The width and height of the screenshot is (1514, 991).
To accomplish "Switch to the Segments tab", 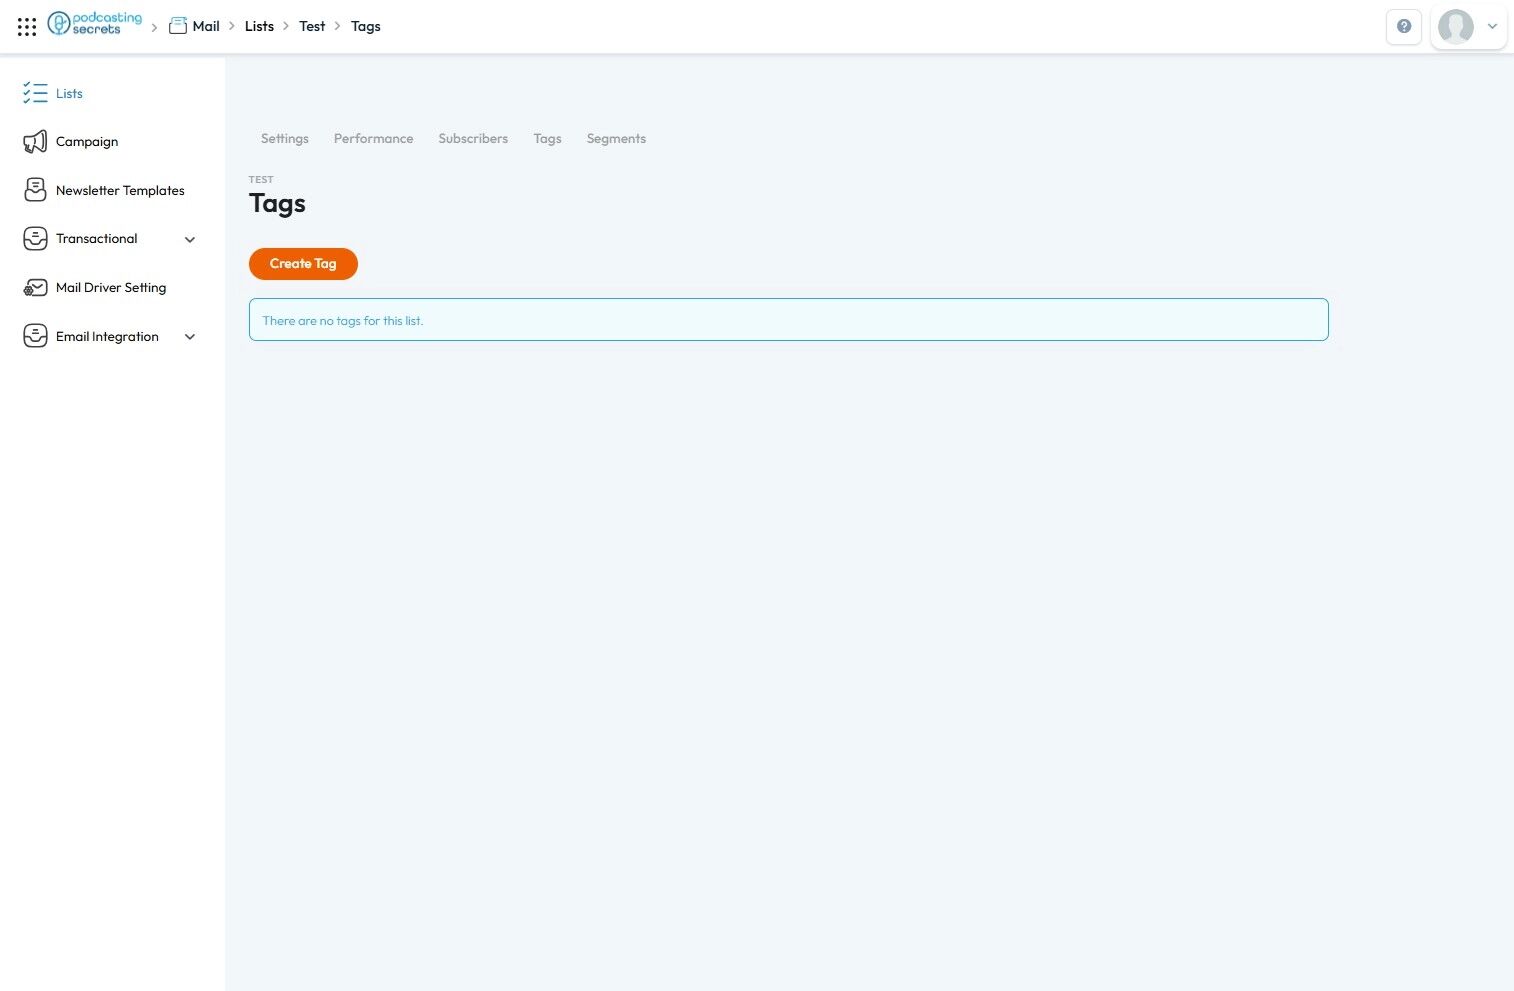I will 616,139.
